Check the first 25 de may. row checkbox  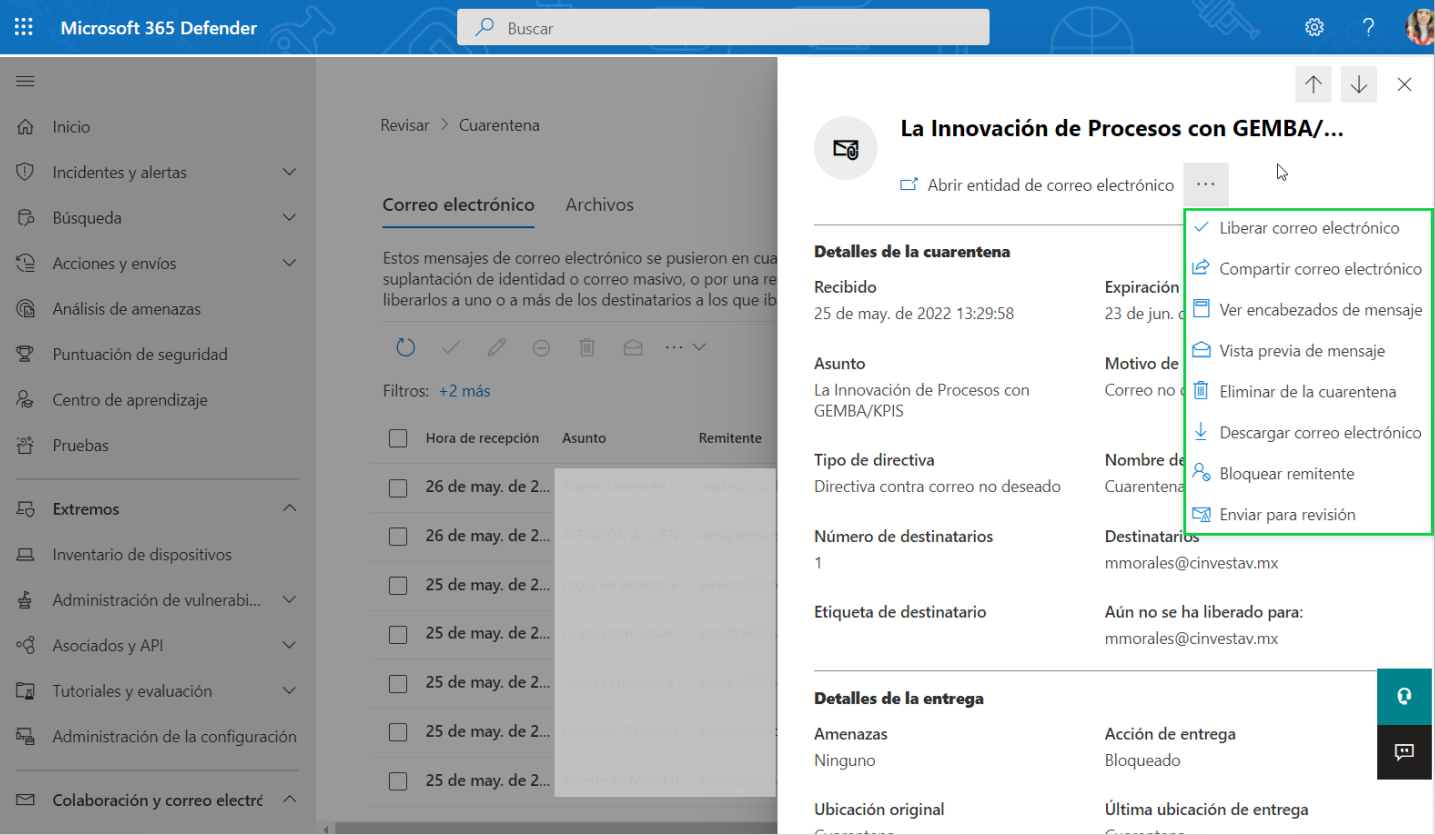click(398, 585)
